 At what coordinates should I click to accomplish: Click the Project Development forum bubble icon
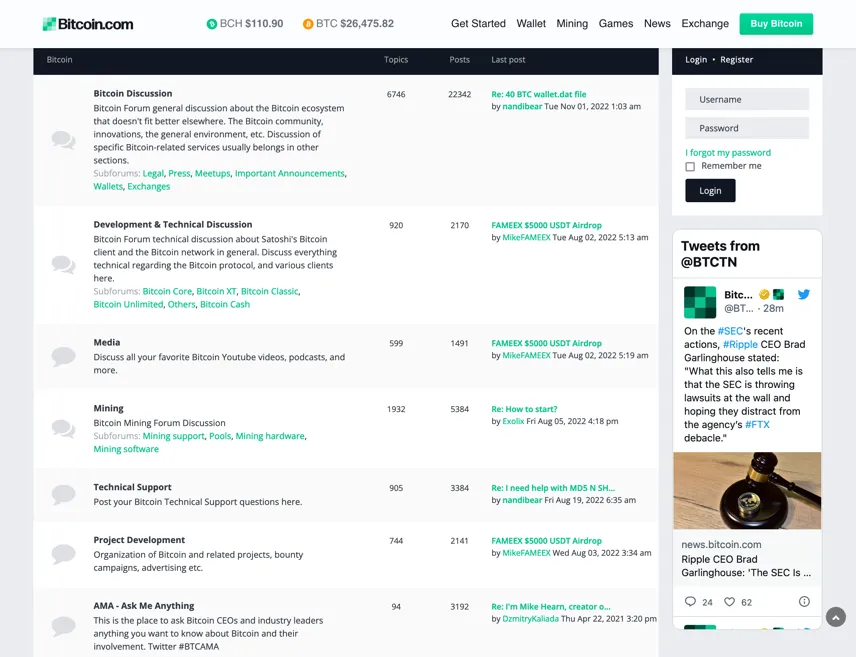click(x=63, y=554)
